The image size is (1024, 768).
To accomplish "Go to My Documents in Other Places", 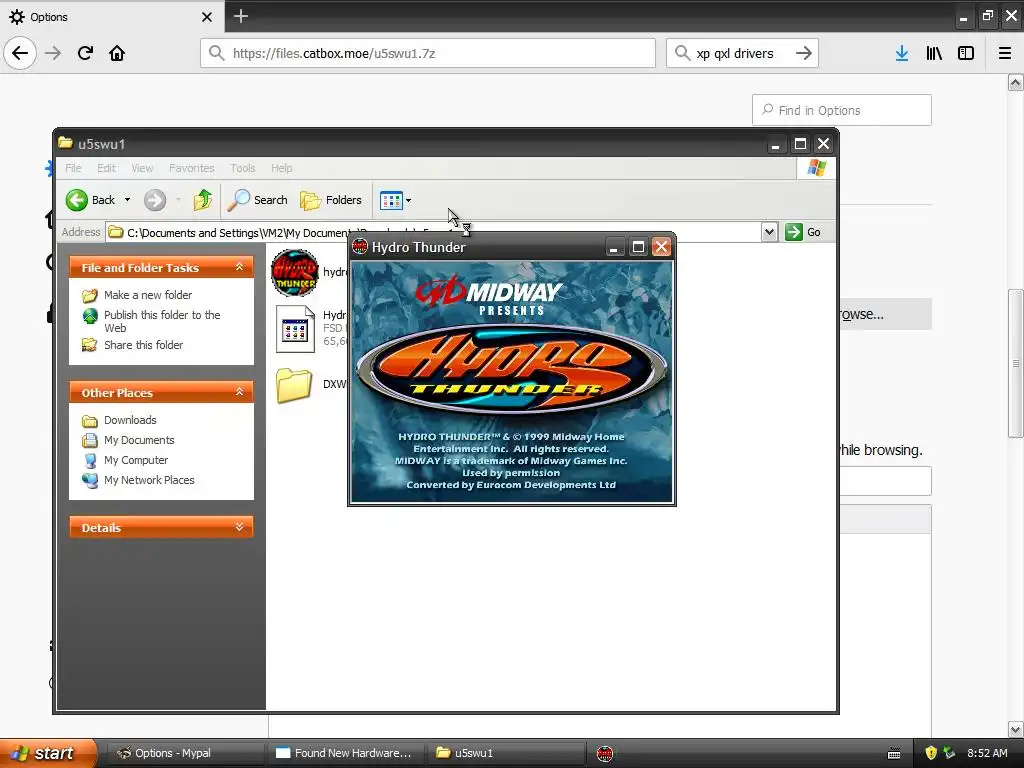I will click(139, 440).
